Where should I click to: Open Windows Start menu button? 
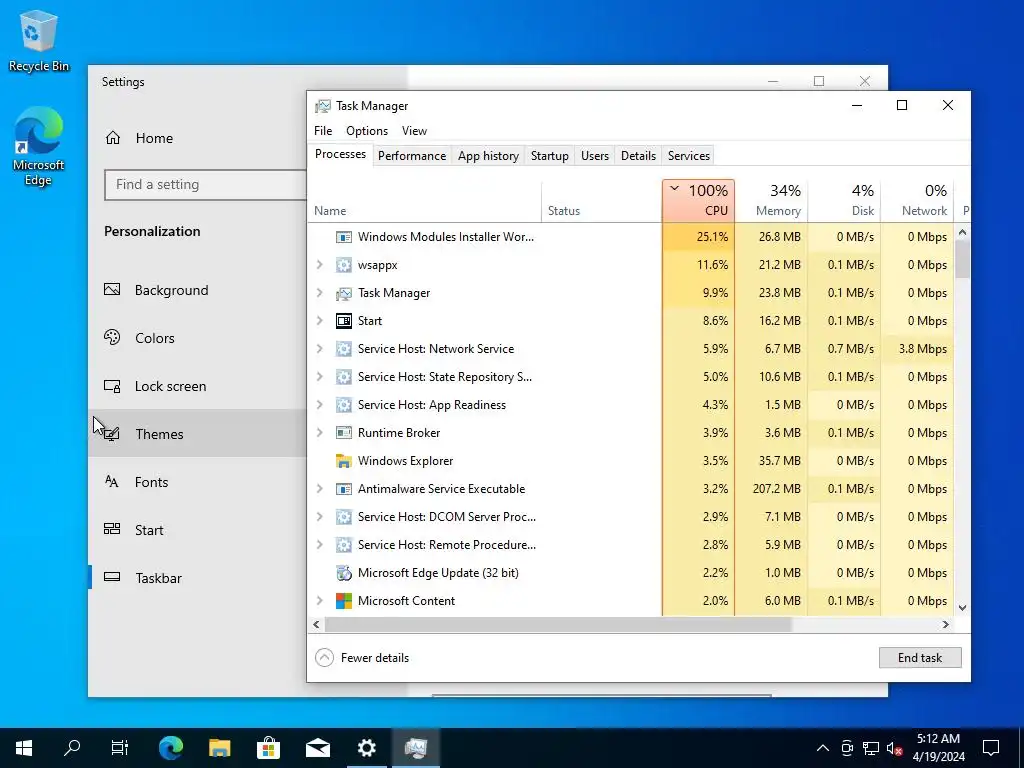tap(24, 748)
